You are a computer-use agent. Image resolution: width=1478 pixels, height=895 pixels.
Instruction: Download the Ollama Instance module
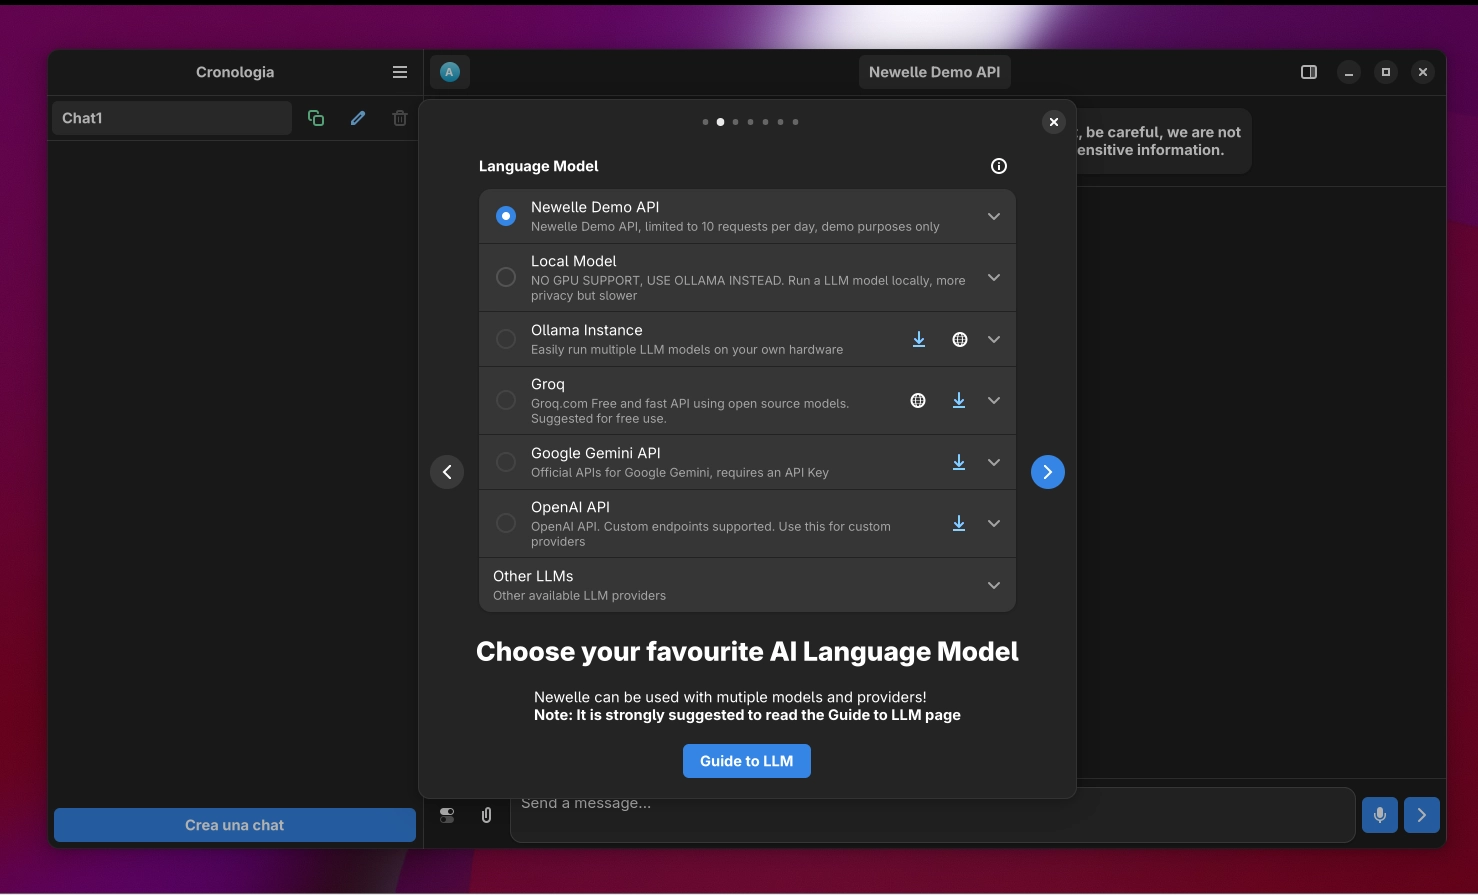pos(919,340)
